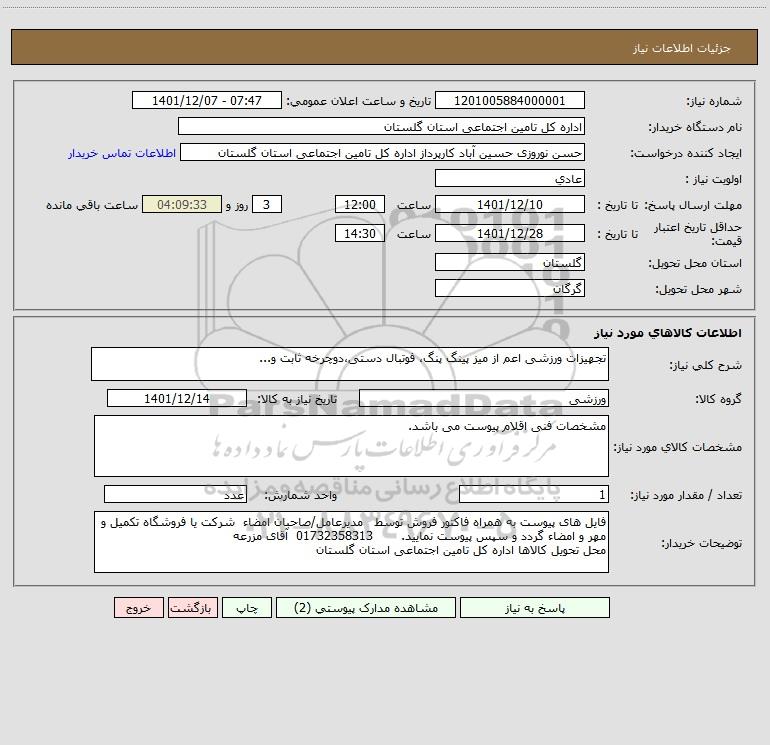Click the label واحد شمارش

(x=301, y=496)
